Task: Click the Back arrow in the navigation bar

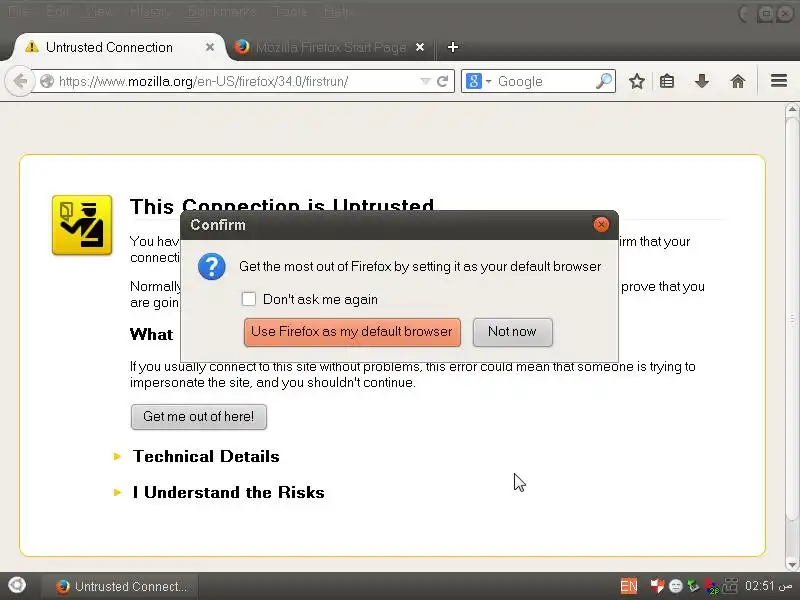Action: coord(19,81)
